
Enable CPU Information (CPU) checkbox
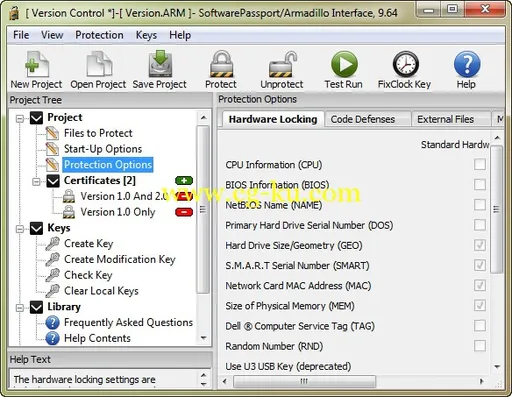point(480,164)
